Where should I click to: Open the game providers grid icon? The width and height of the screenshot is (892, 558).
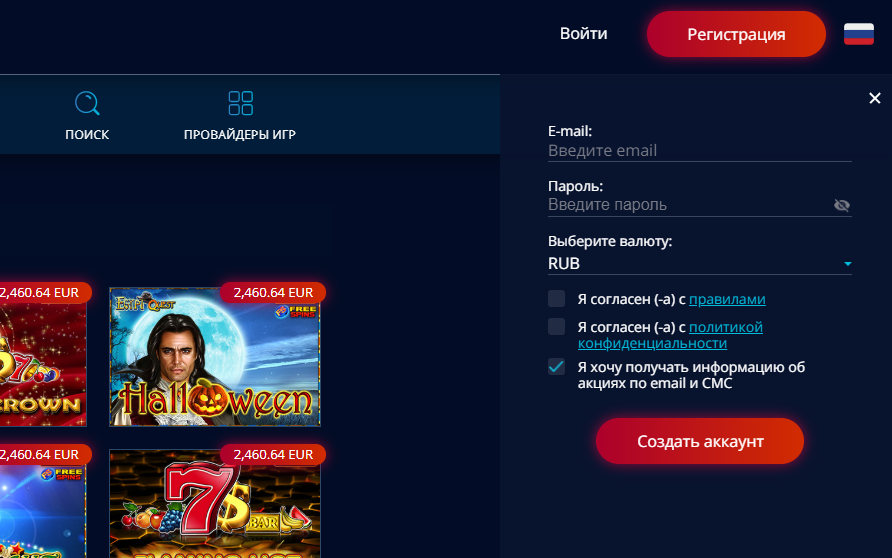click(240, 104)
